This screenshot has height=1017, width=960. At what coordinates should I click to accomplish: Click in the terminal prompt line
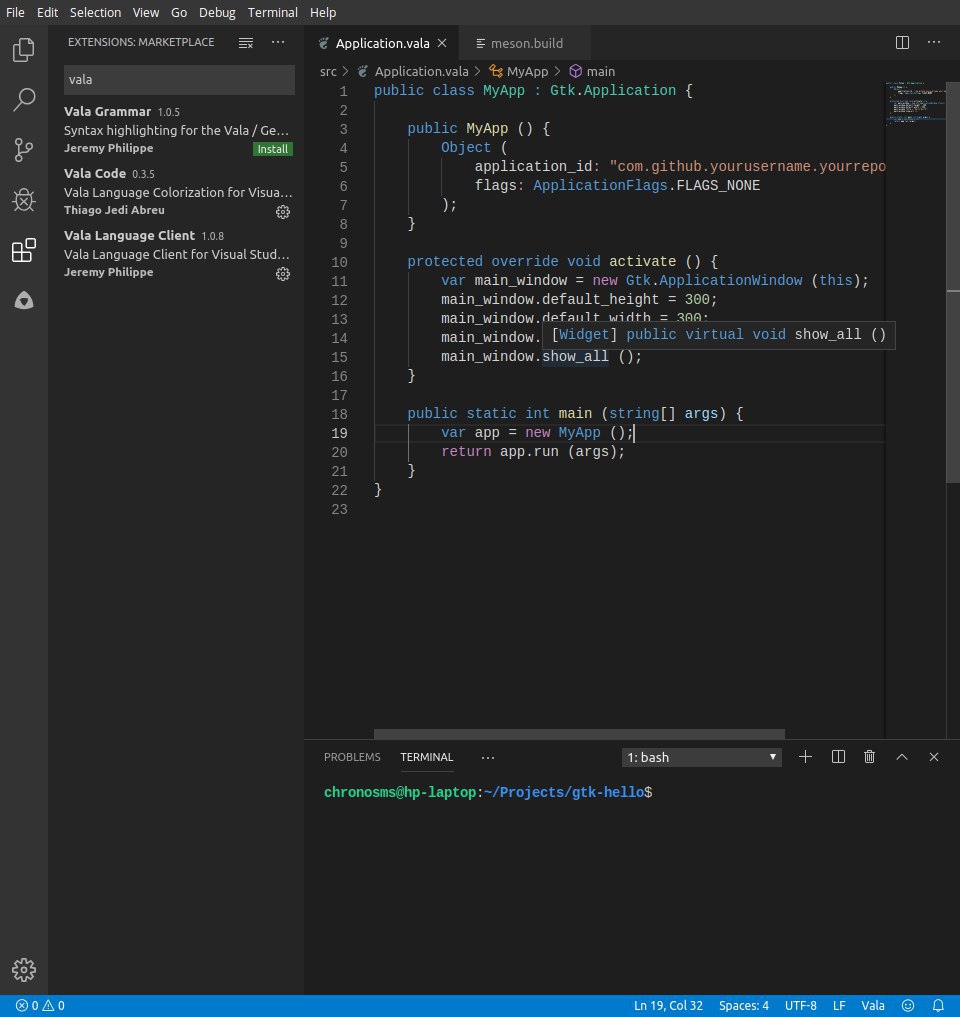(x=488, y=793)
